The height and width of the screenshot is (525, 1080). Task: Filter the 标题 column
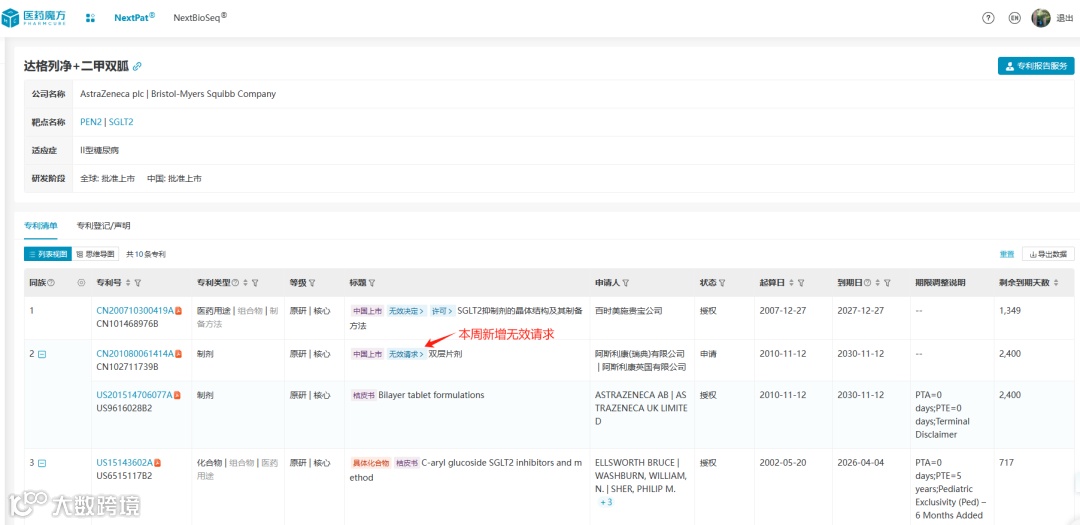[x=372, y=282]
